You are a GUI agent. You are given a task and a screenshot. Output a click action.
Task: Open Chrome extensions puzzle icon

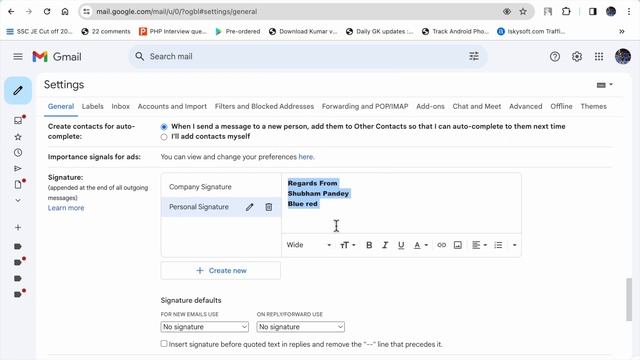(566, 11)
